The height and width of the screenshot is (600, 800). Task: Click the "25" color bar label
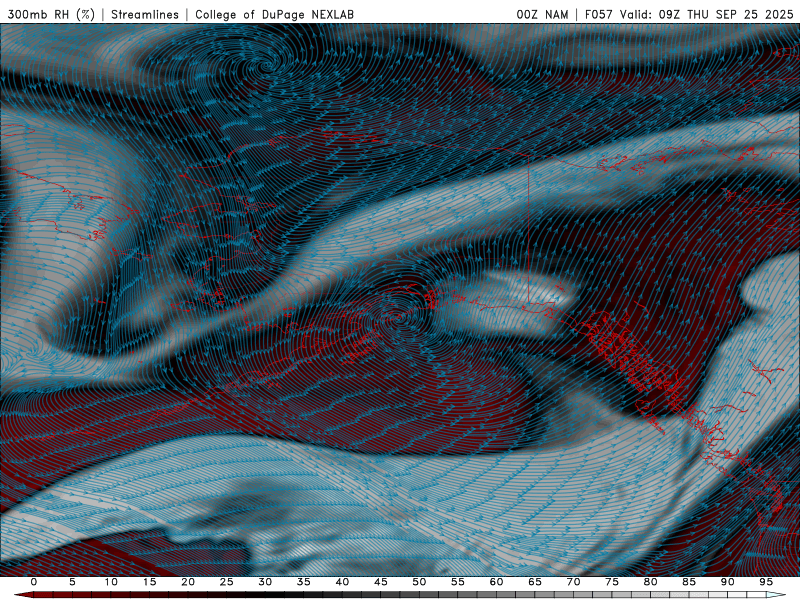tap(227, 582)
